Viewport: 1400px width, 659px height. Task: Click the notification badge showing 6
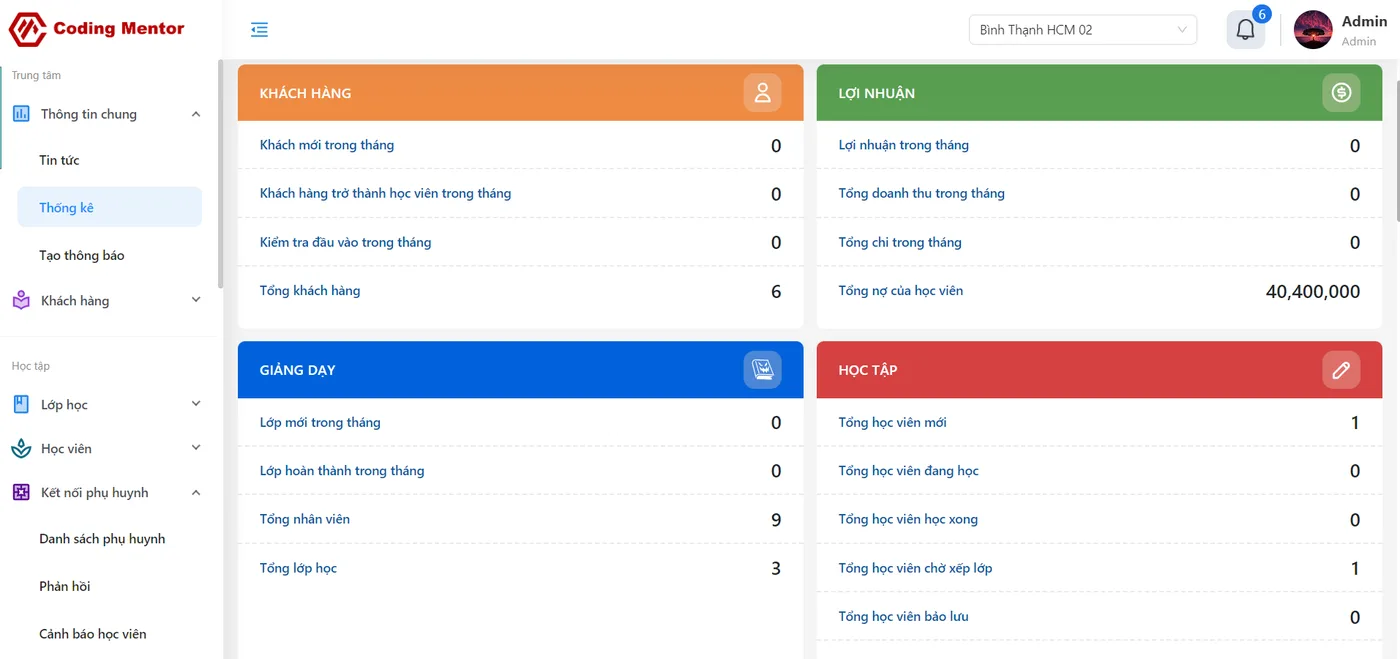point(1262,14)
